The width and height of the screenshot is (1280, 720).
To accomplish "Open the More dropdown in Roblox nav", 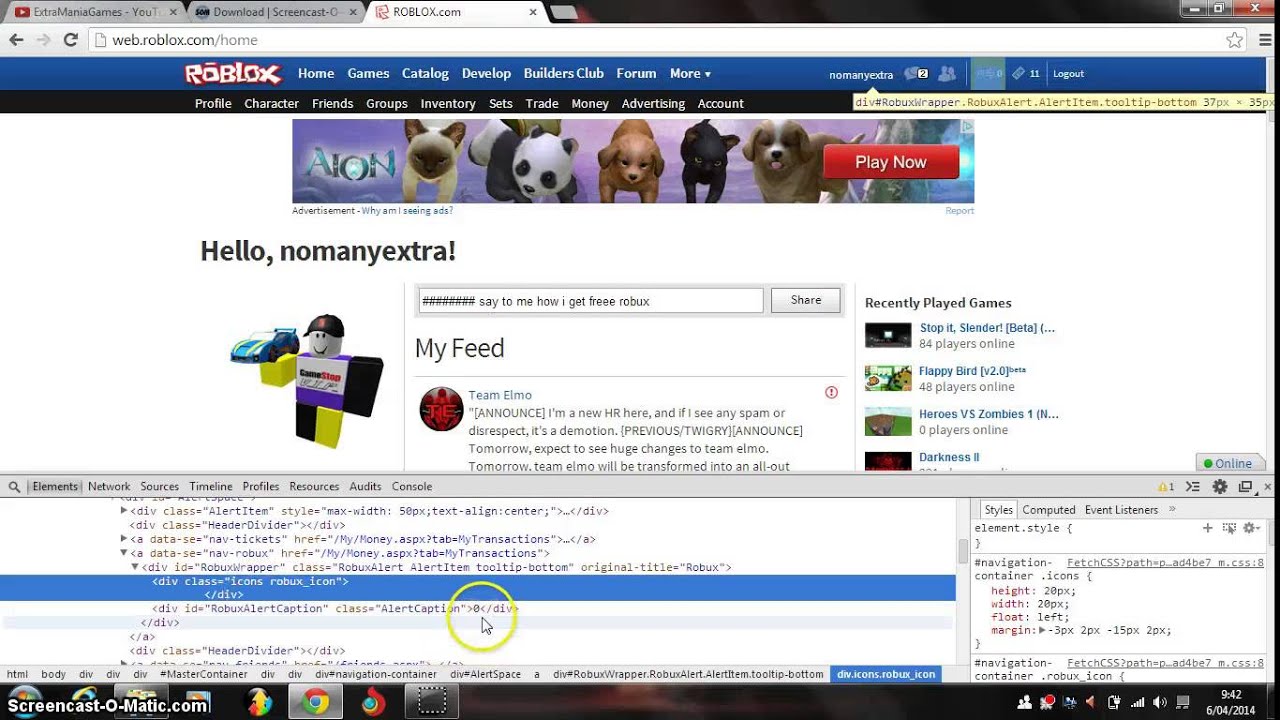I will [x=690, y=74].
